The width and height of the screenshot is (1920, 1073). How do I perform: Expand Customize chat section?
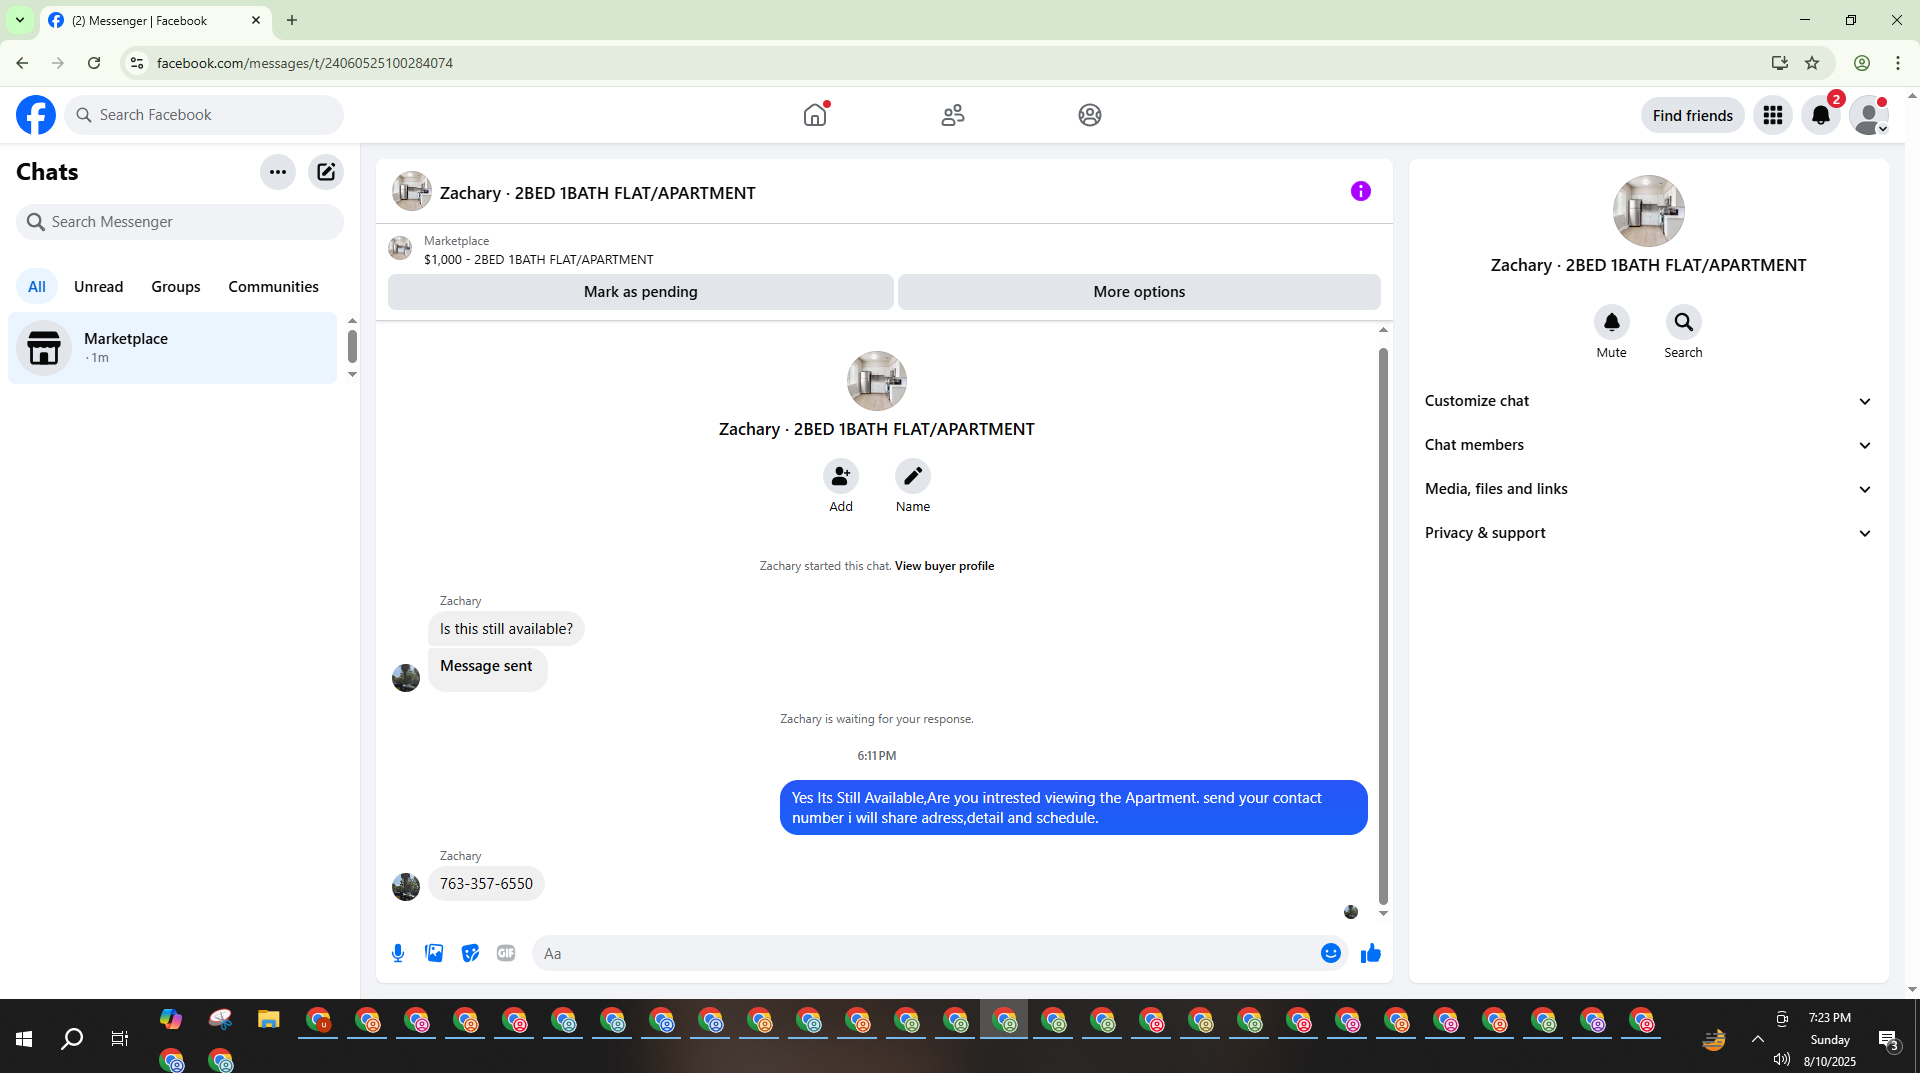(1649, 401)
